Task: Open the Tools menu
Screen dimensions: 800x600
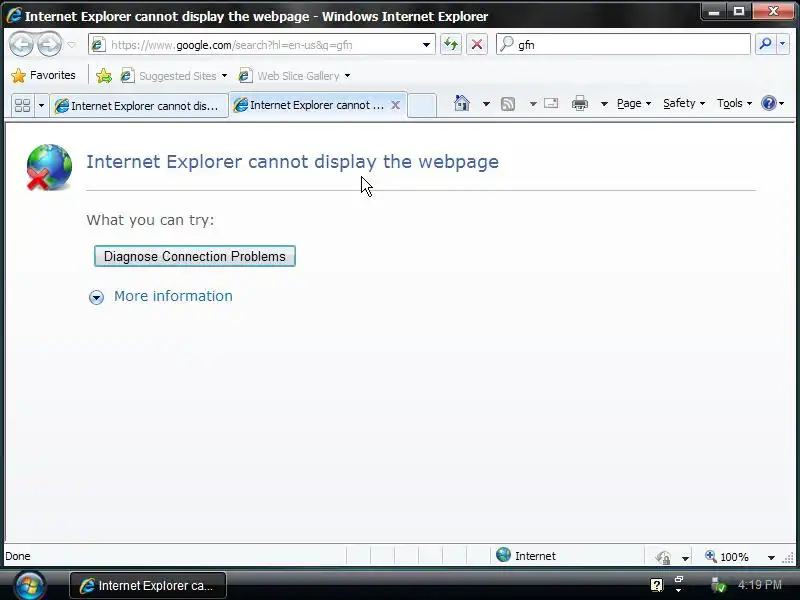Action: (734, 104)
